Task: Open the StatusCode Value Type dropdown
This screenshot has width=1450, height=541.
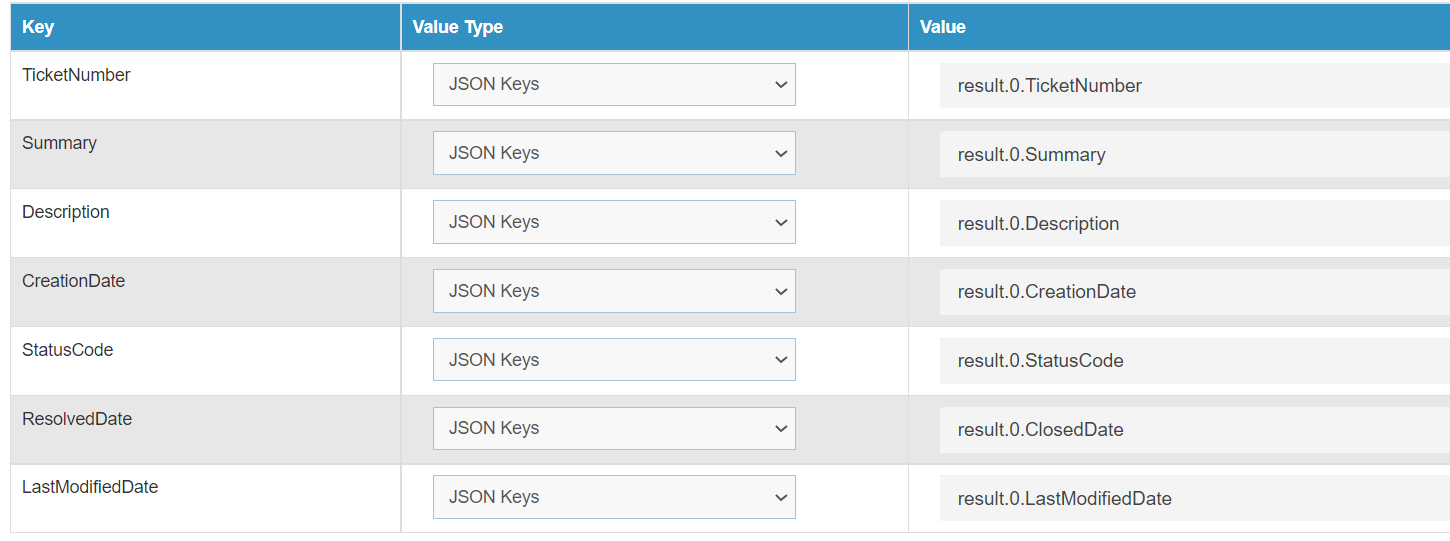Action: click(614, 360)
